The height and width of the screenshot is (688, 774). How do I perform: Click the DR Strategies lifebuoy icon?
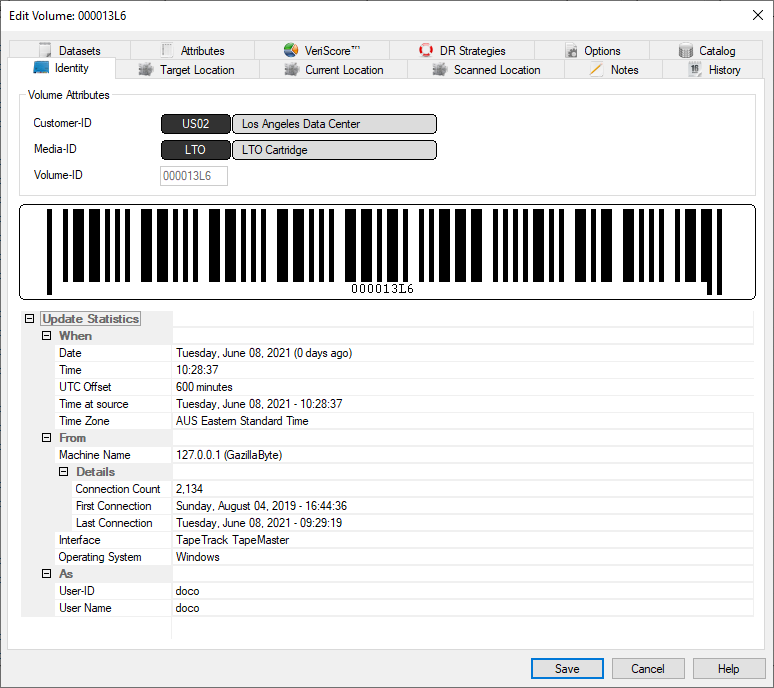click(x=426, y=50)
